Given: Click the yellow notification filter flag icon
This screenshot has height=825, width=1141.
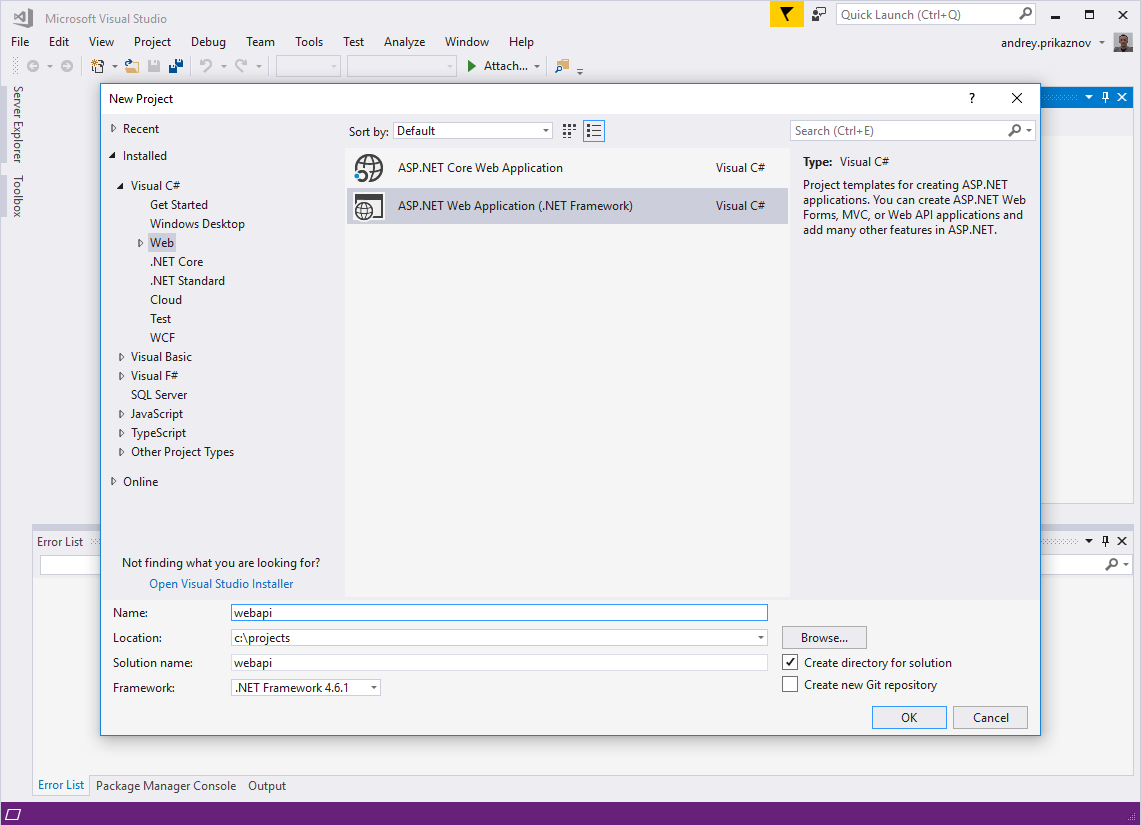Looking at the screenshot, I should (x=787, y=15).
